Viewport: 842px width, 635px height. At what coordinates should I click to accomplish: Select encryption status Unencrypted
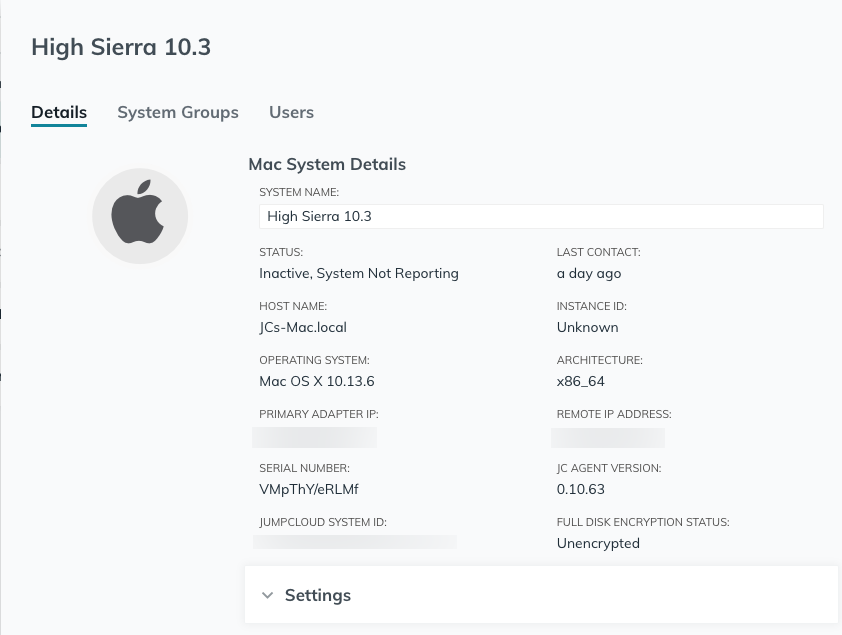(598, 543)
